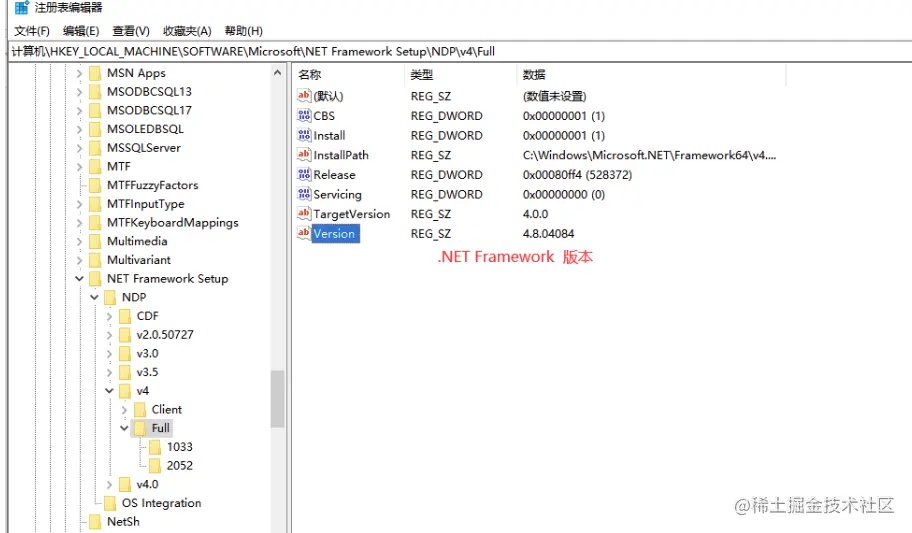
Task: Click the Release DWORD value icon
Action: (x=304, y=174)
